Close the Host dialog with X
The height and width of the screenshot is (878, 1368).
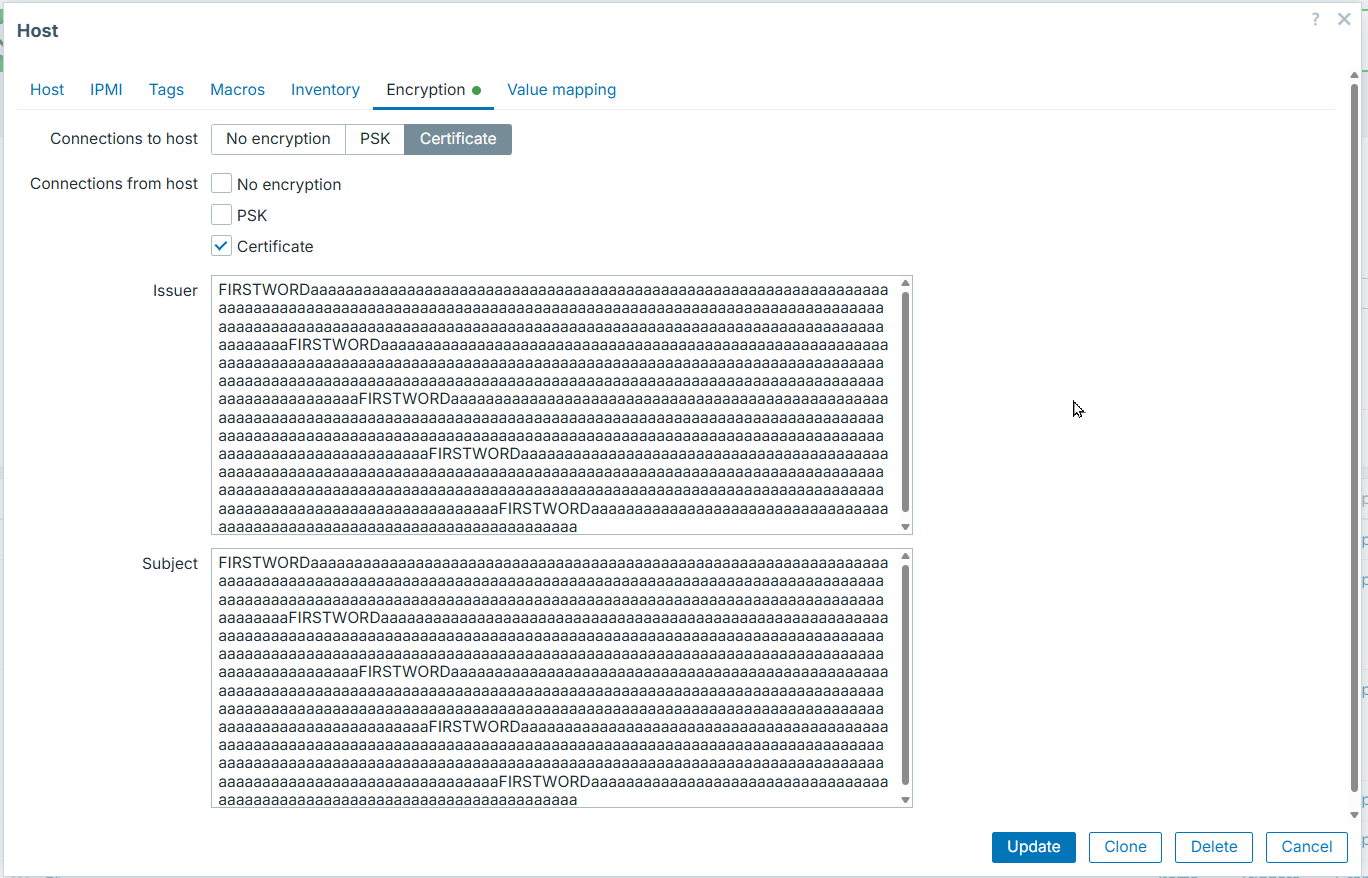pyautogui.click(x=1344, y=20)
